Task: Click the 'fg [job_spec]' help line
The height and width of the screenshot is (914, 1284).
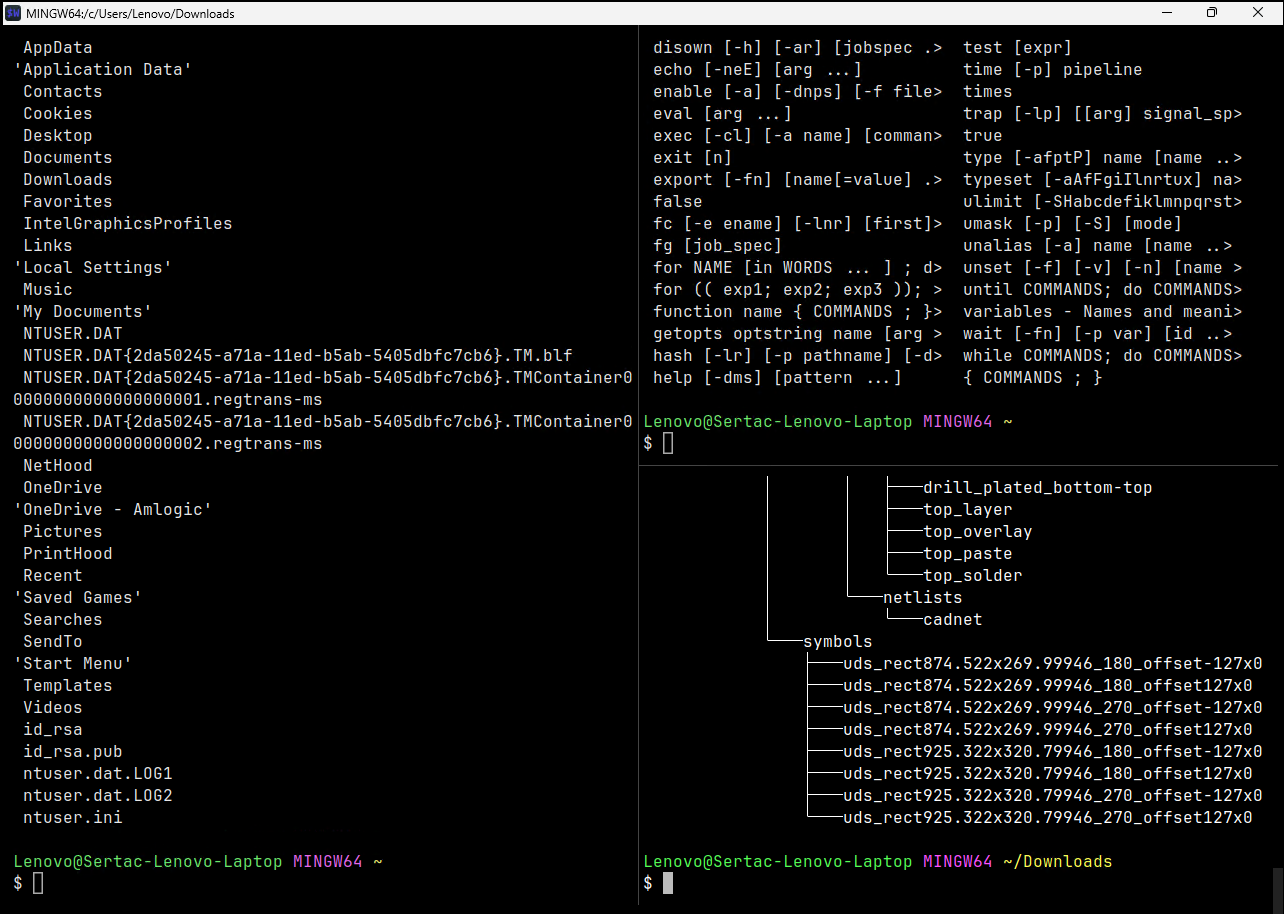Action: coord(718,246)
